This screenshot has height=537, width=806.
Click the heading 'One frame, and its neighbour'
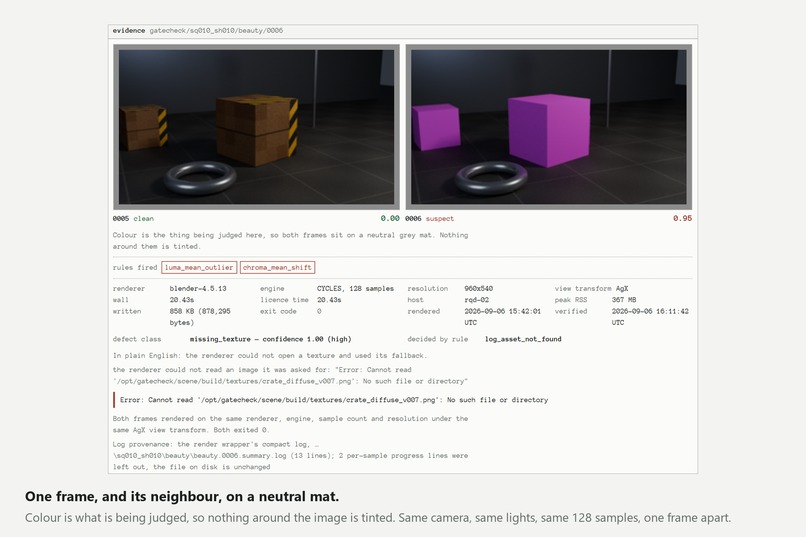[182, 496]
